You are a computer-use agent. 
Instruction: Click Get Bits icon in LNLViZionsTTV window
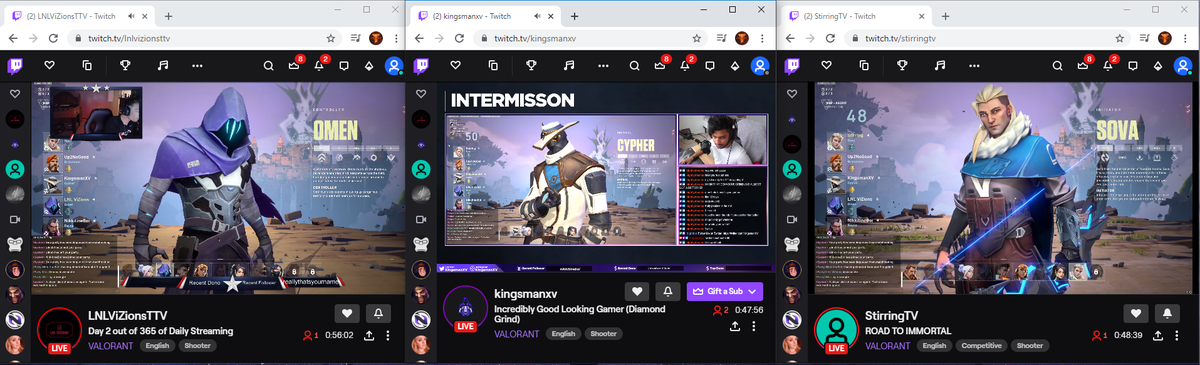click(x=368, y=66)
